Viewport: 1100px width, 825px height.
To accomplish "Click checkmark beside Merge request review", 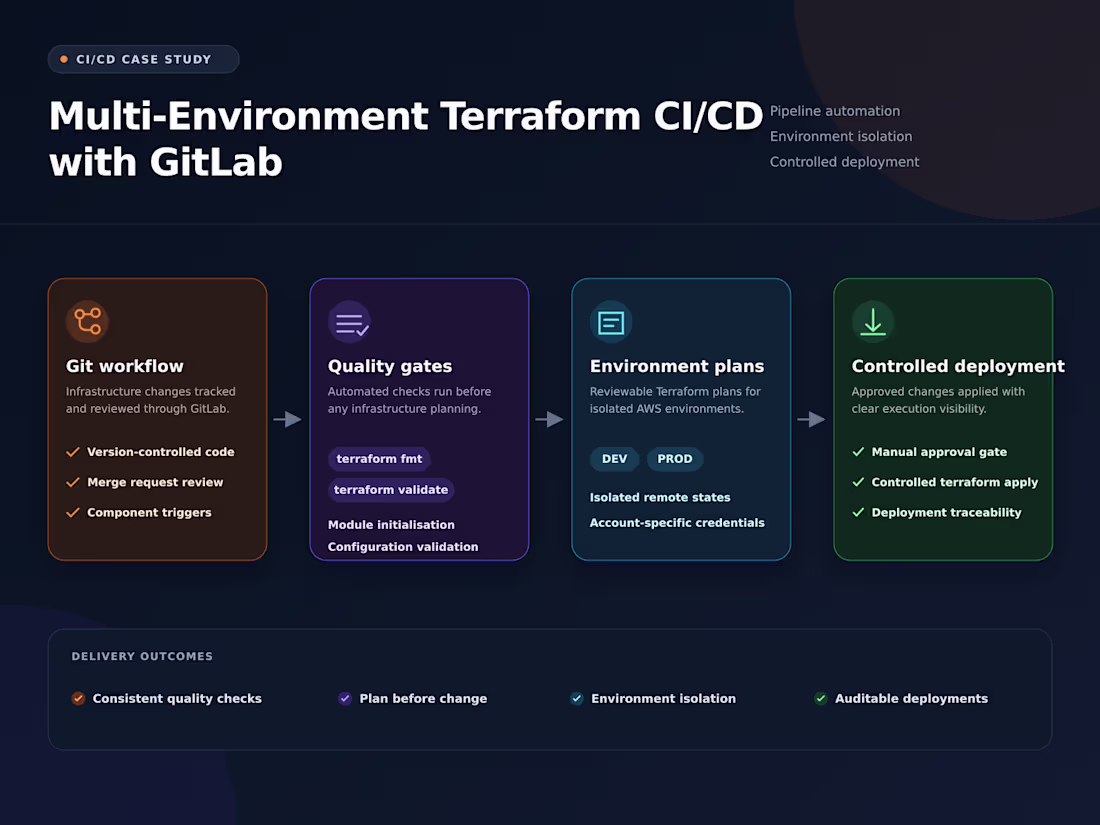I will tap(73, 482).
